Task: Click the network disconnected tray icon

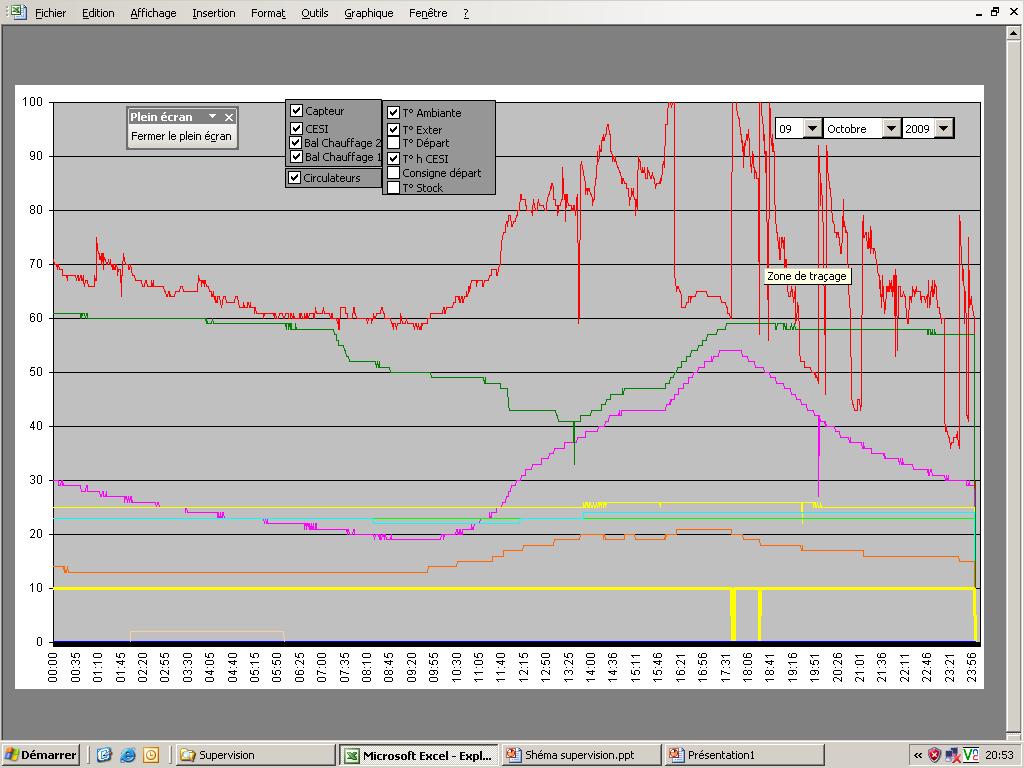Action: click(952, 755)
